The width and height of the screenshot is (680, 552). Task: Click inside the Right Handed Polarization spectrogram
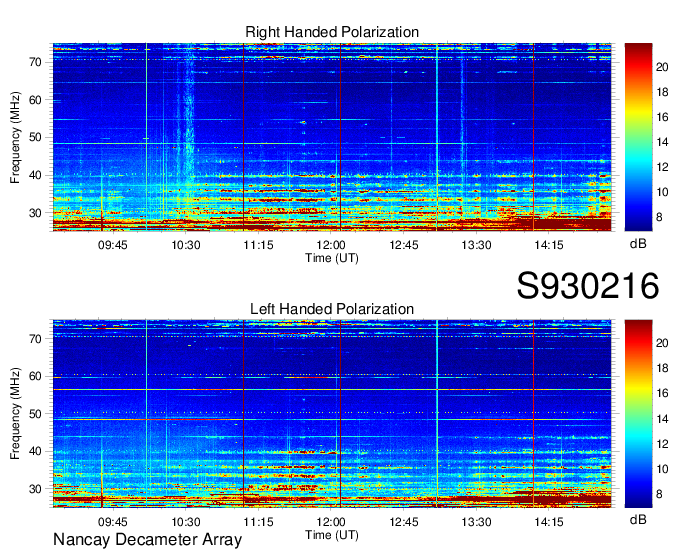click(332, 137)
